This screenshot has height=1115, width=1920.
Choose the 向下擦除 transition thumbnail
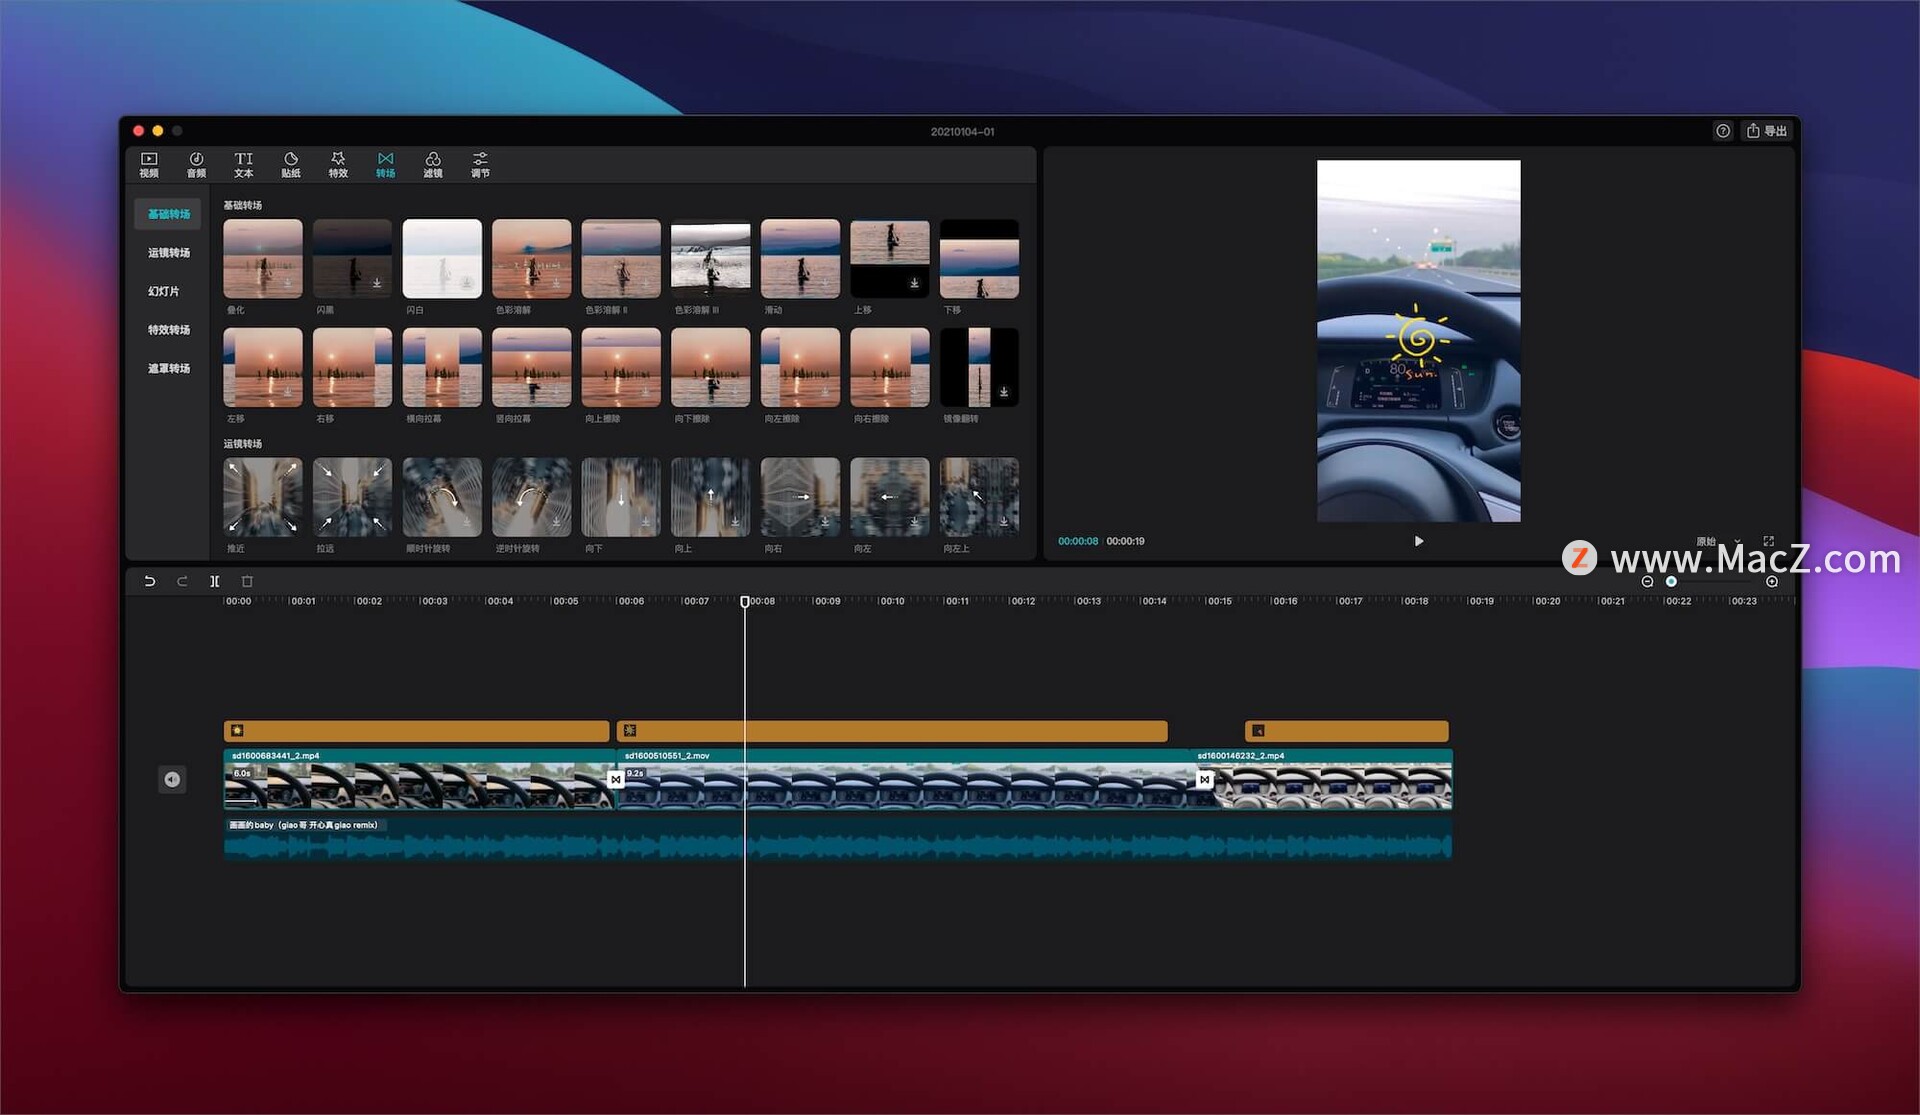click(710, 367)
